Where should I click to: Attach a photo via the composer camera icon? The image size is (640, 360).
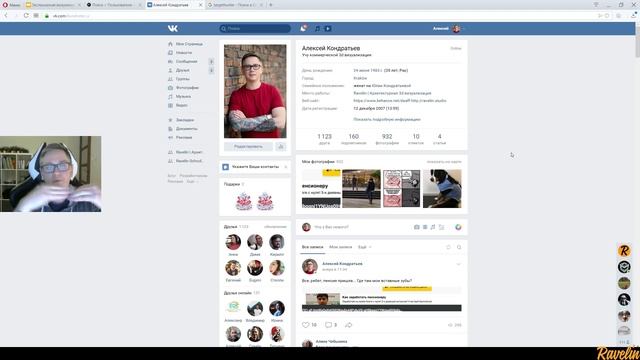(416, 227)
